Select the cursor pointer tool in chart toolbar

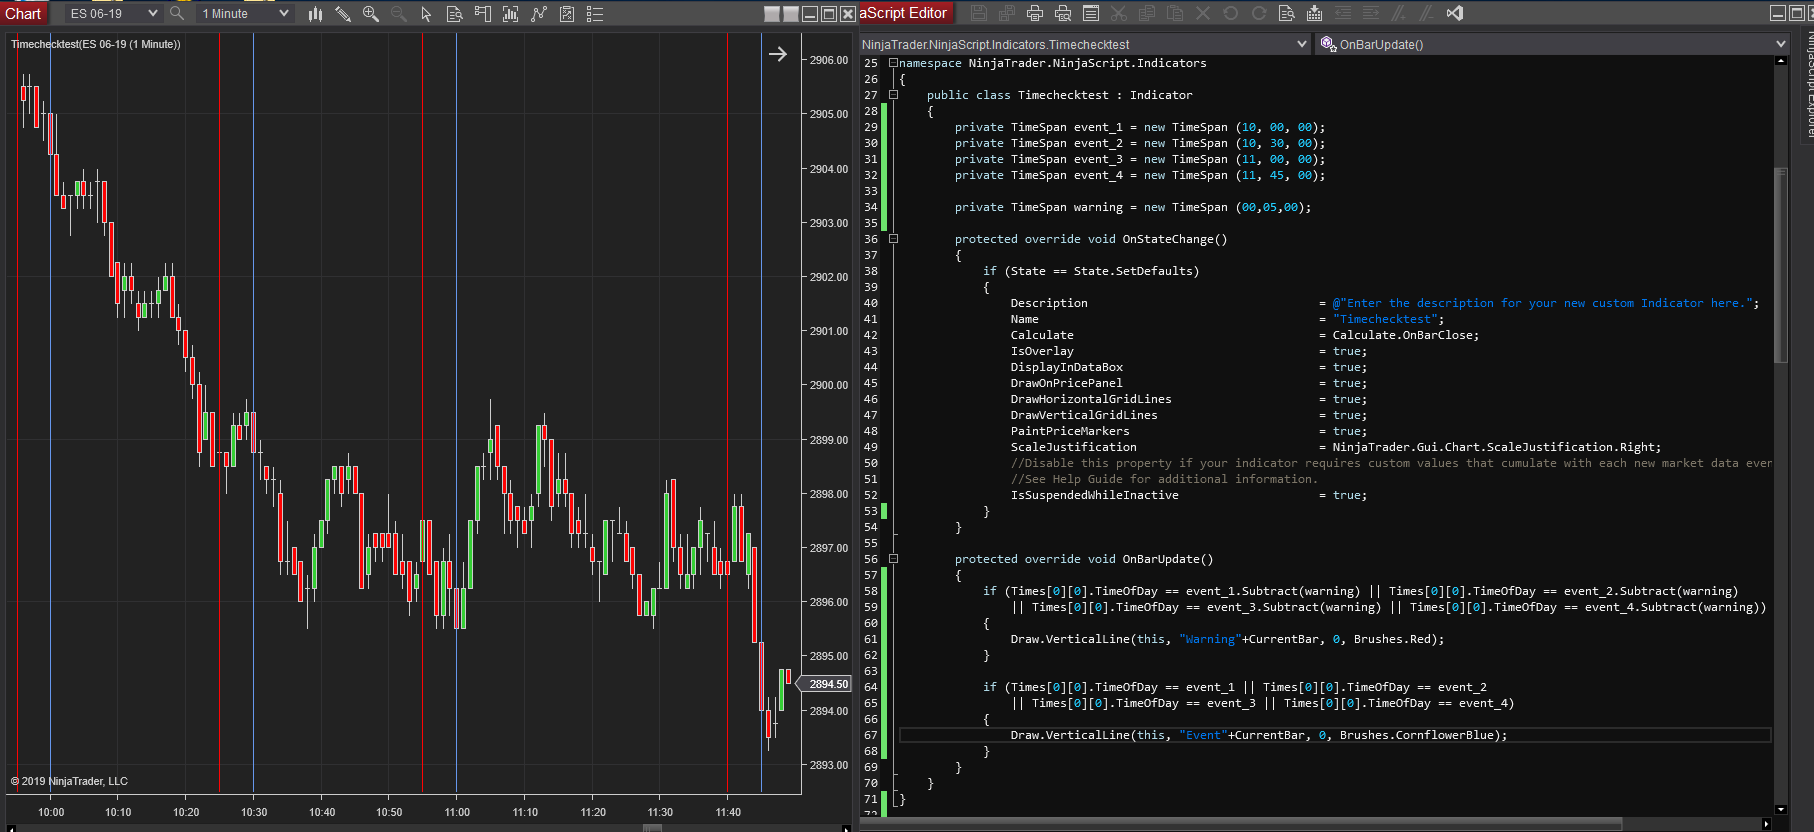tap(426, 14)
